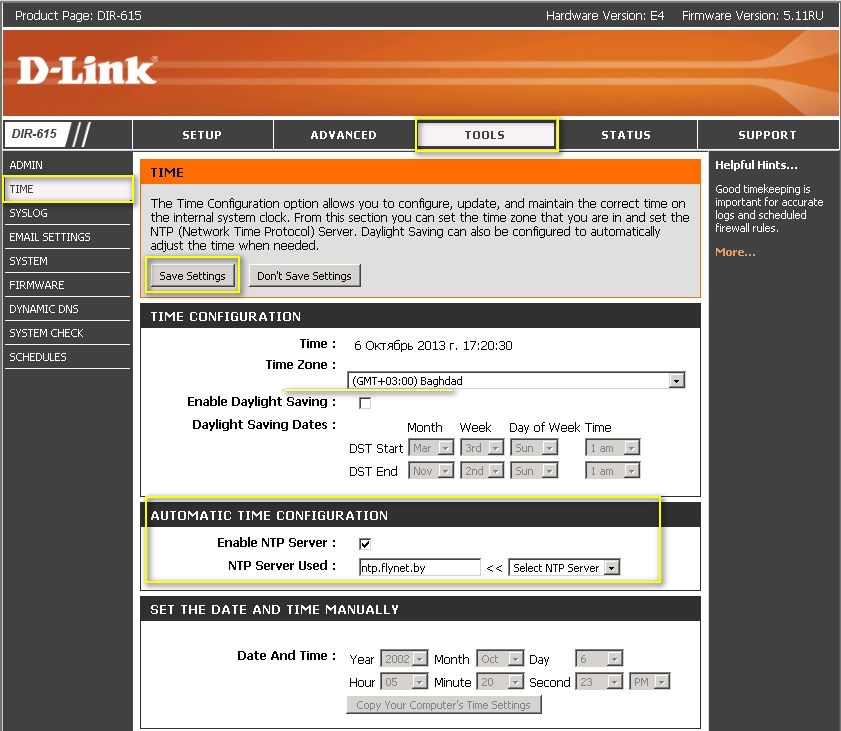The height and width of the screenshot is (731, 841).
Task: Click Don't Save Settings button
Action: [304, 276]
